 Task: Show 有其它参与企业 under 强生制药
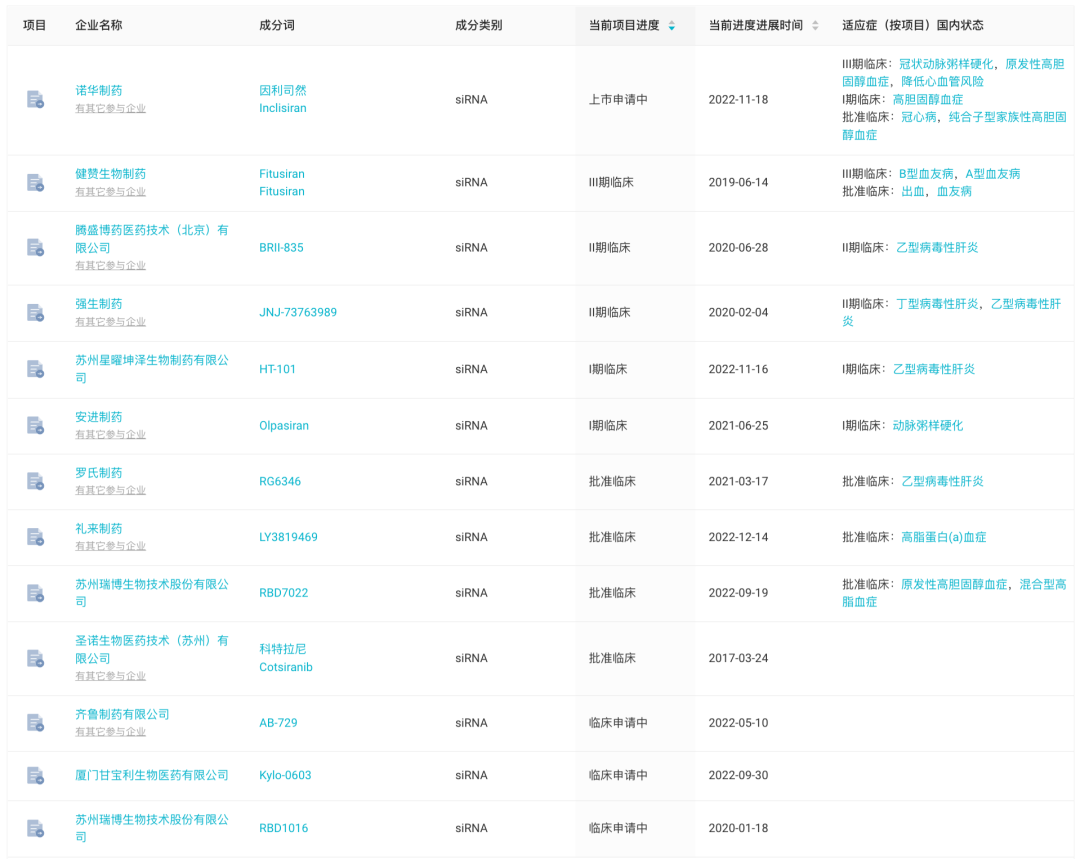point(110,322)
